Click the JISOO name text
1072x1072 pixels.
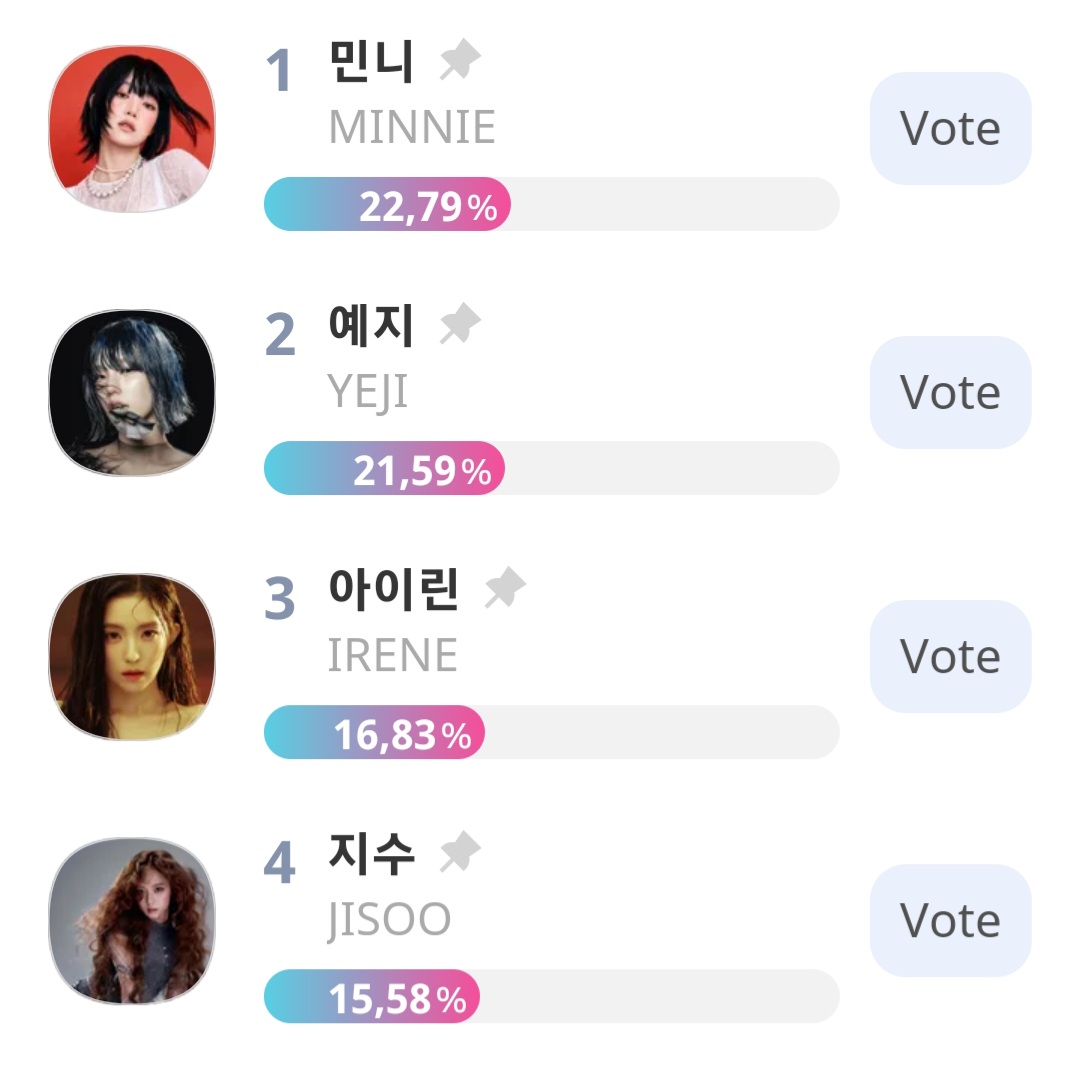click(x=389, y=920)
